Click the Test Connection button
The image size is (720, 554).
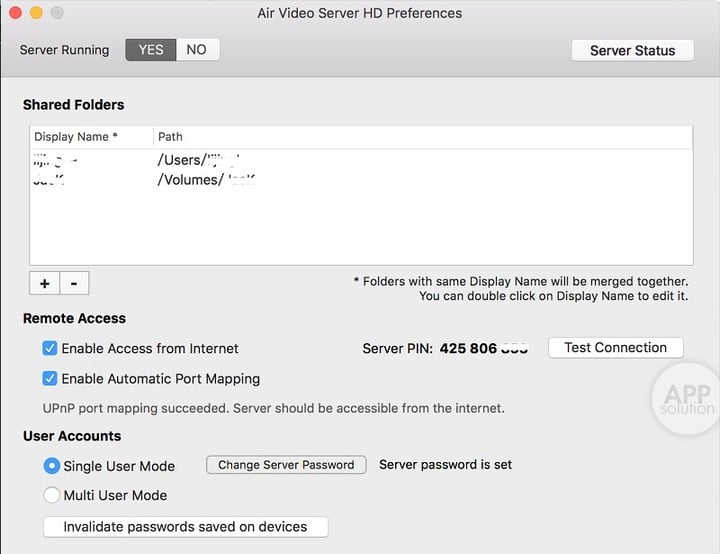click(x=615, y=348)
